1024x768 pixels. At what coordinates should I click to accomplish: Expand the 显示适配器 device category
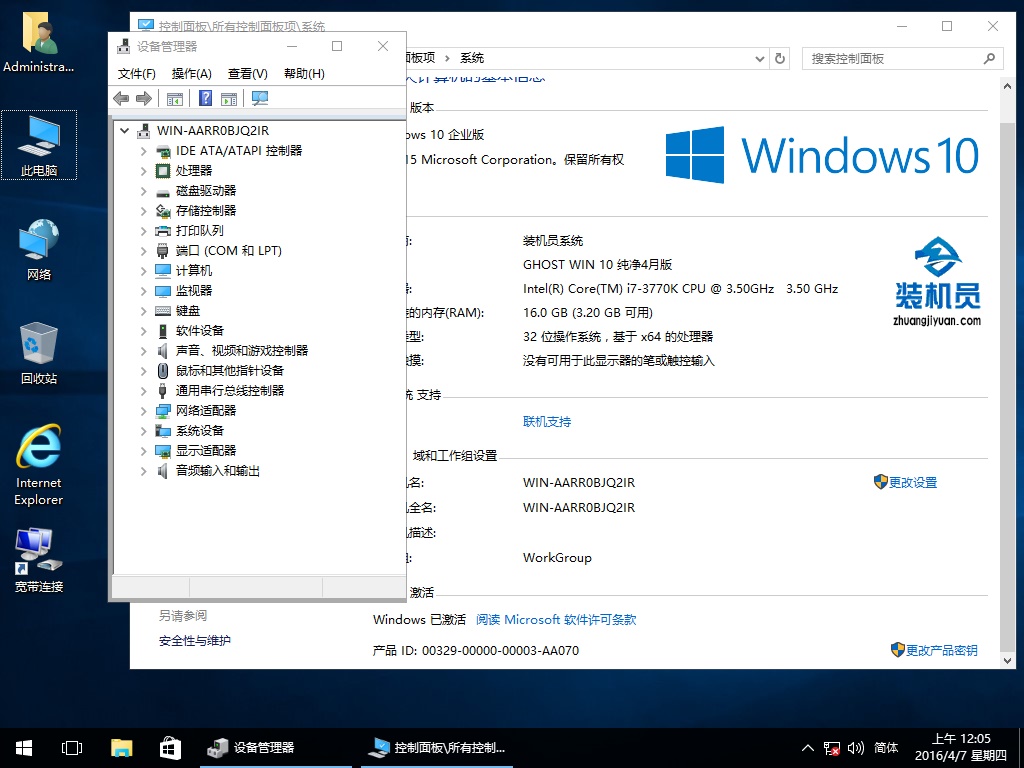144,451
